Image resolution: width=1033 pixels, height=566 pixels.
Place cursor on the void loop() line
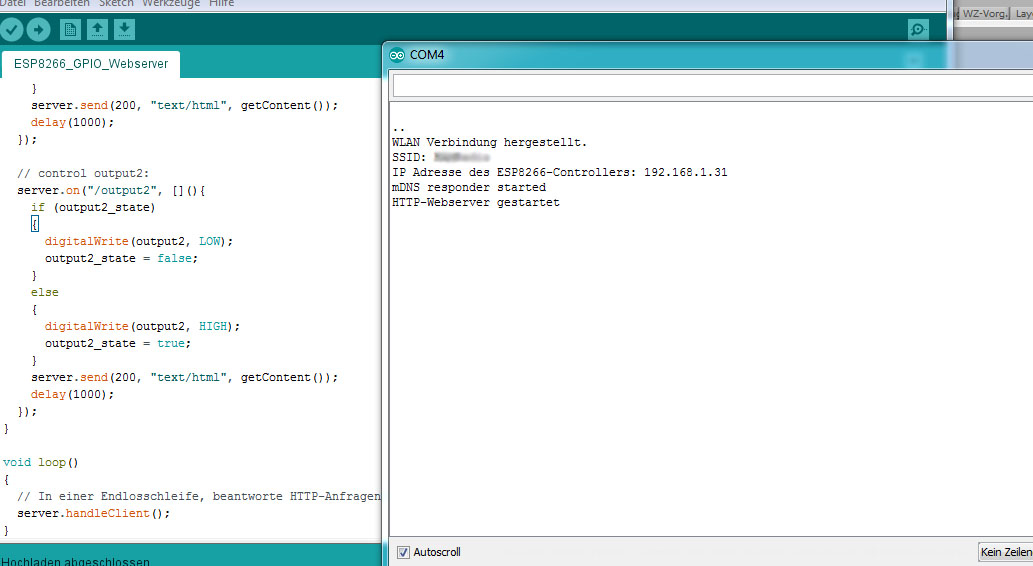click(x=41, y=462)
